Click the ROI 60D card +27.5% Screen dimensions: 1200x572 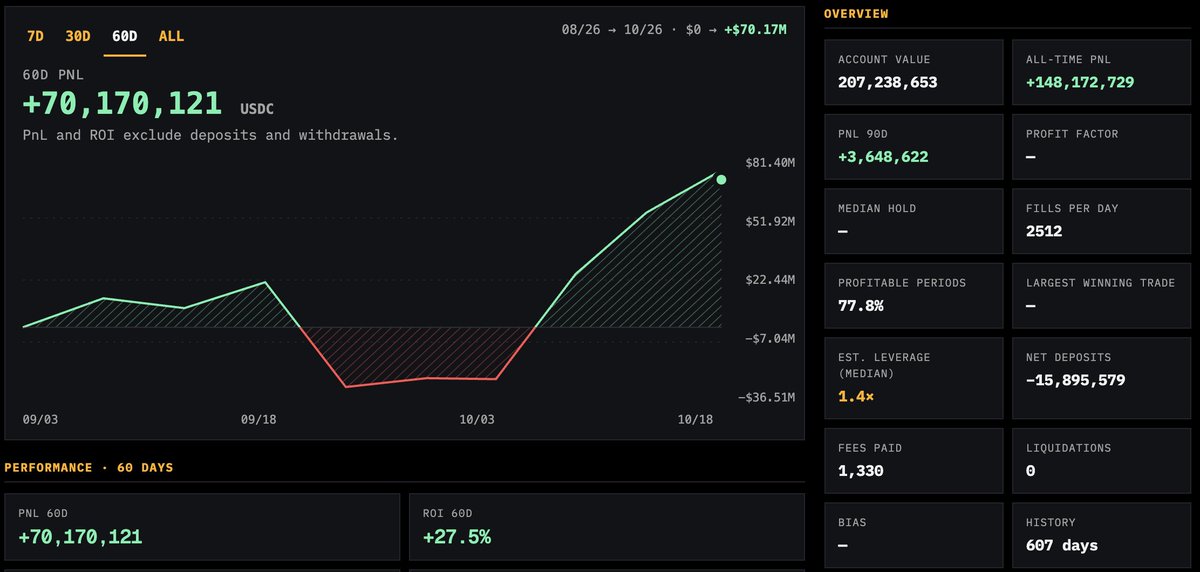tap(606, 526)
